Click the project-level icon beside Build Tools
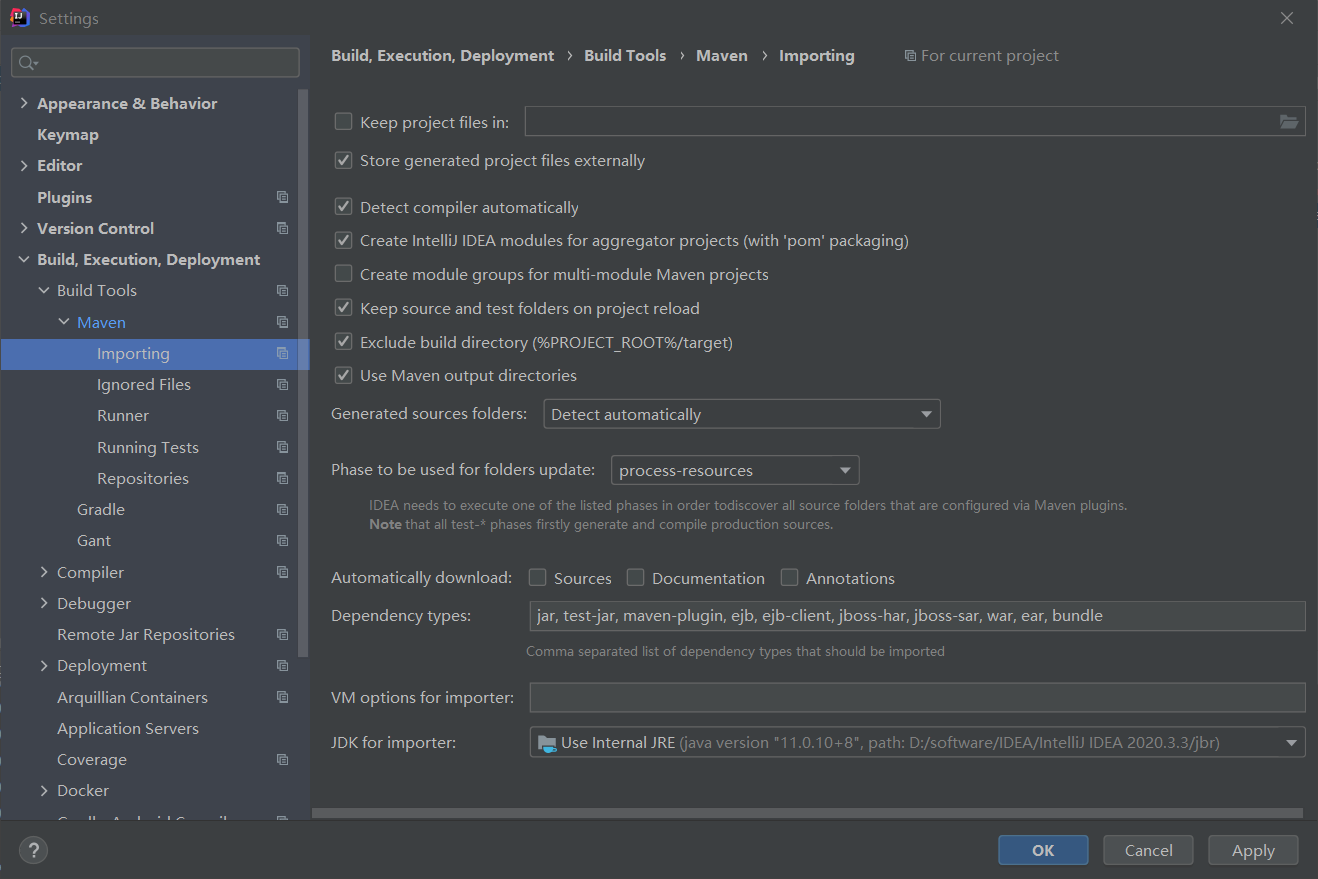 coord(283,290)
